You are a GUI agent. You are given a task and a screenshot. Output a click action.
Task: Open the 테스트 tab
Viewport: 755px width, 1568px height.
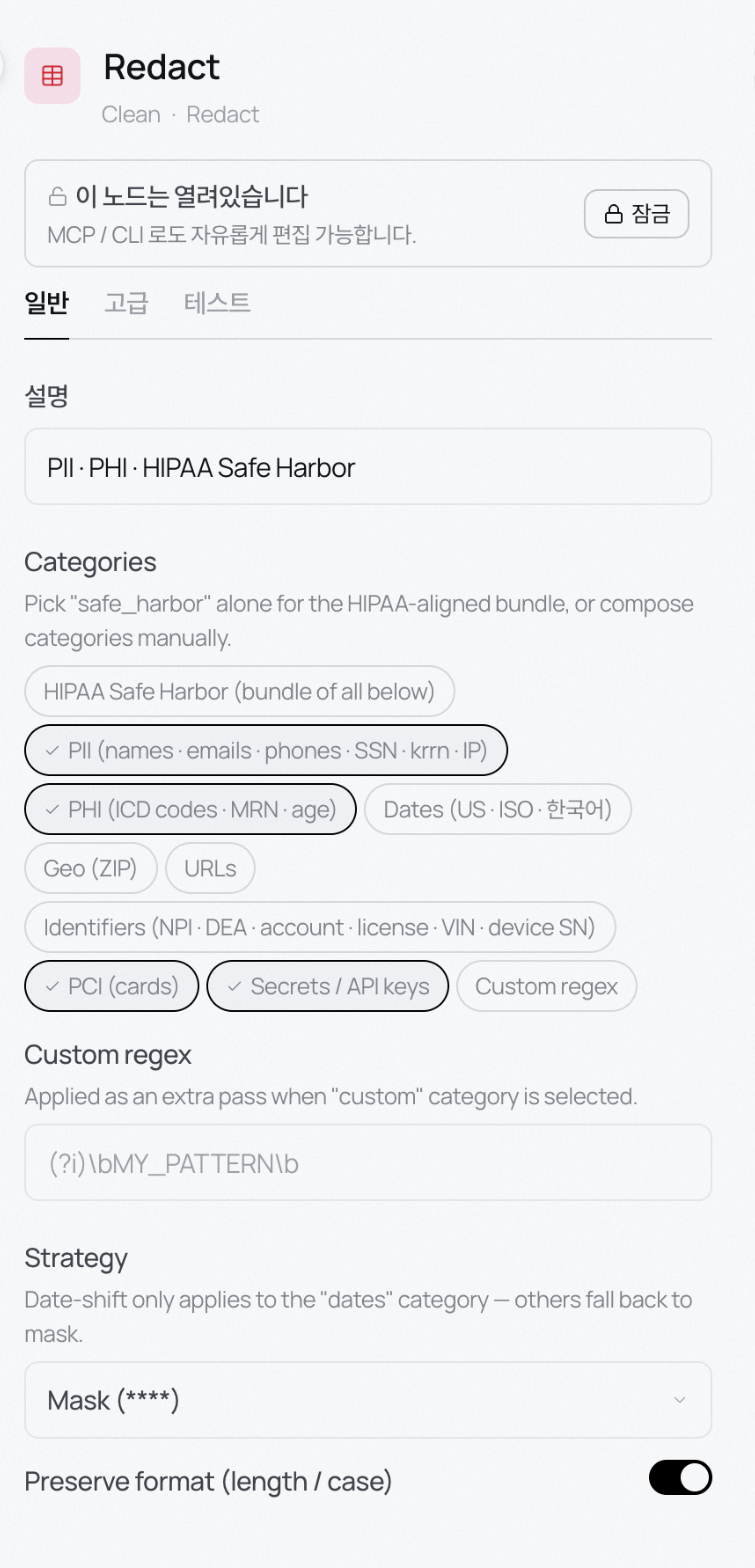(217, 303)
